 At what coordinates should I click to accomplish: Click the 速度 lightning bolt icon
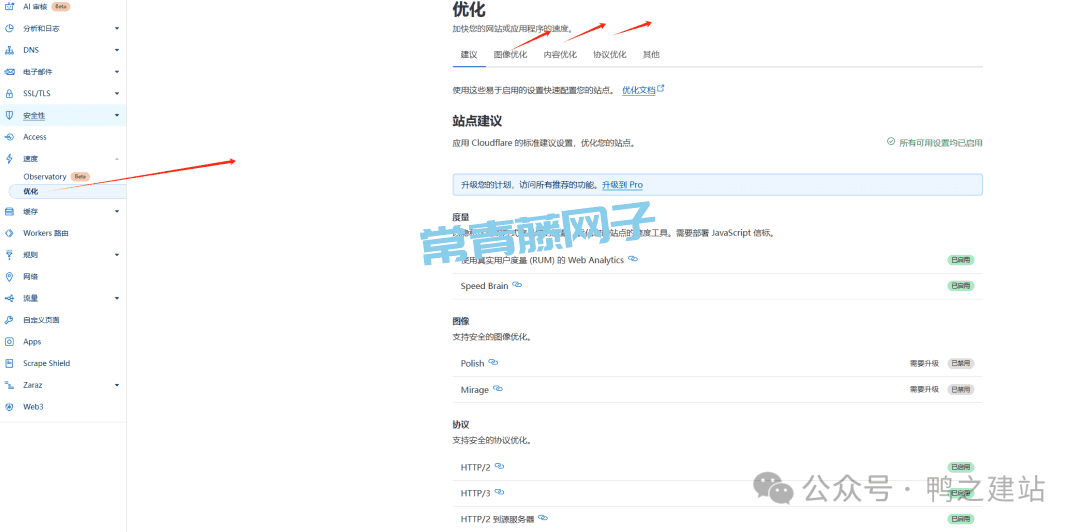(9, 158)
